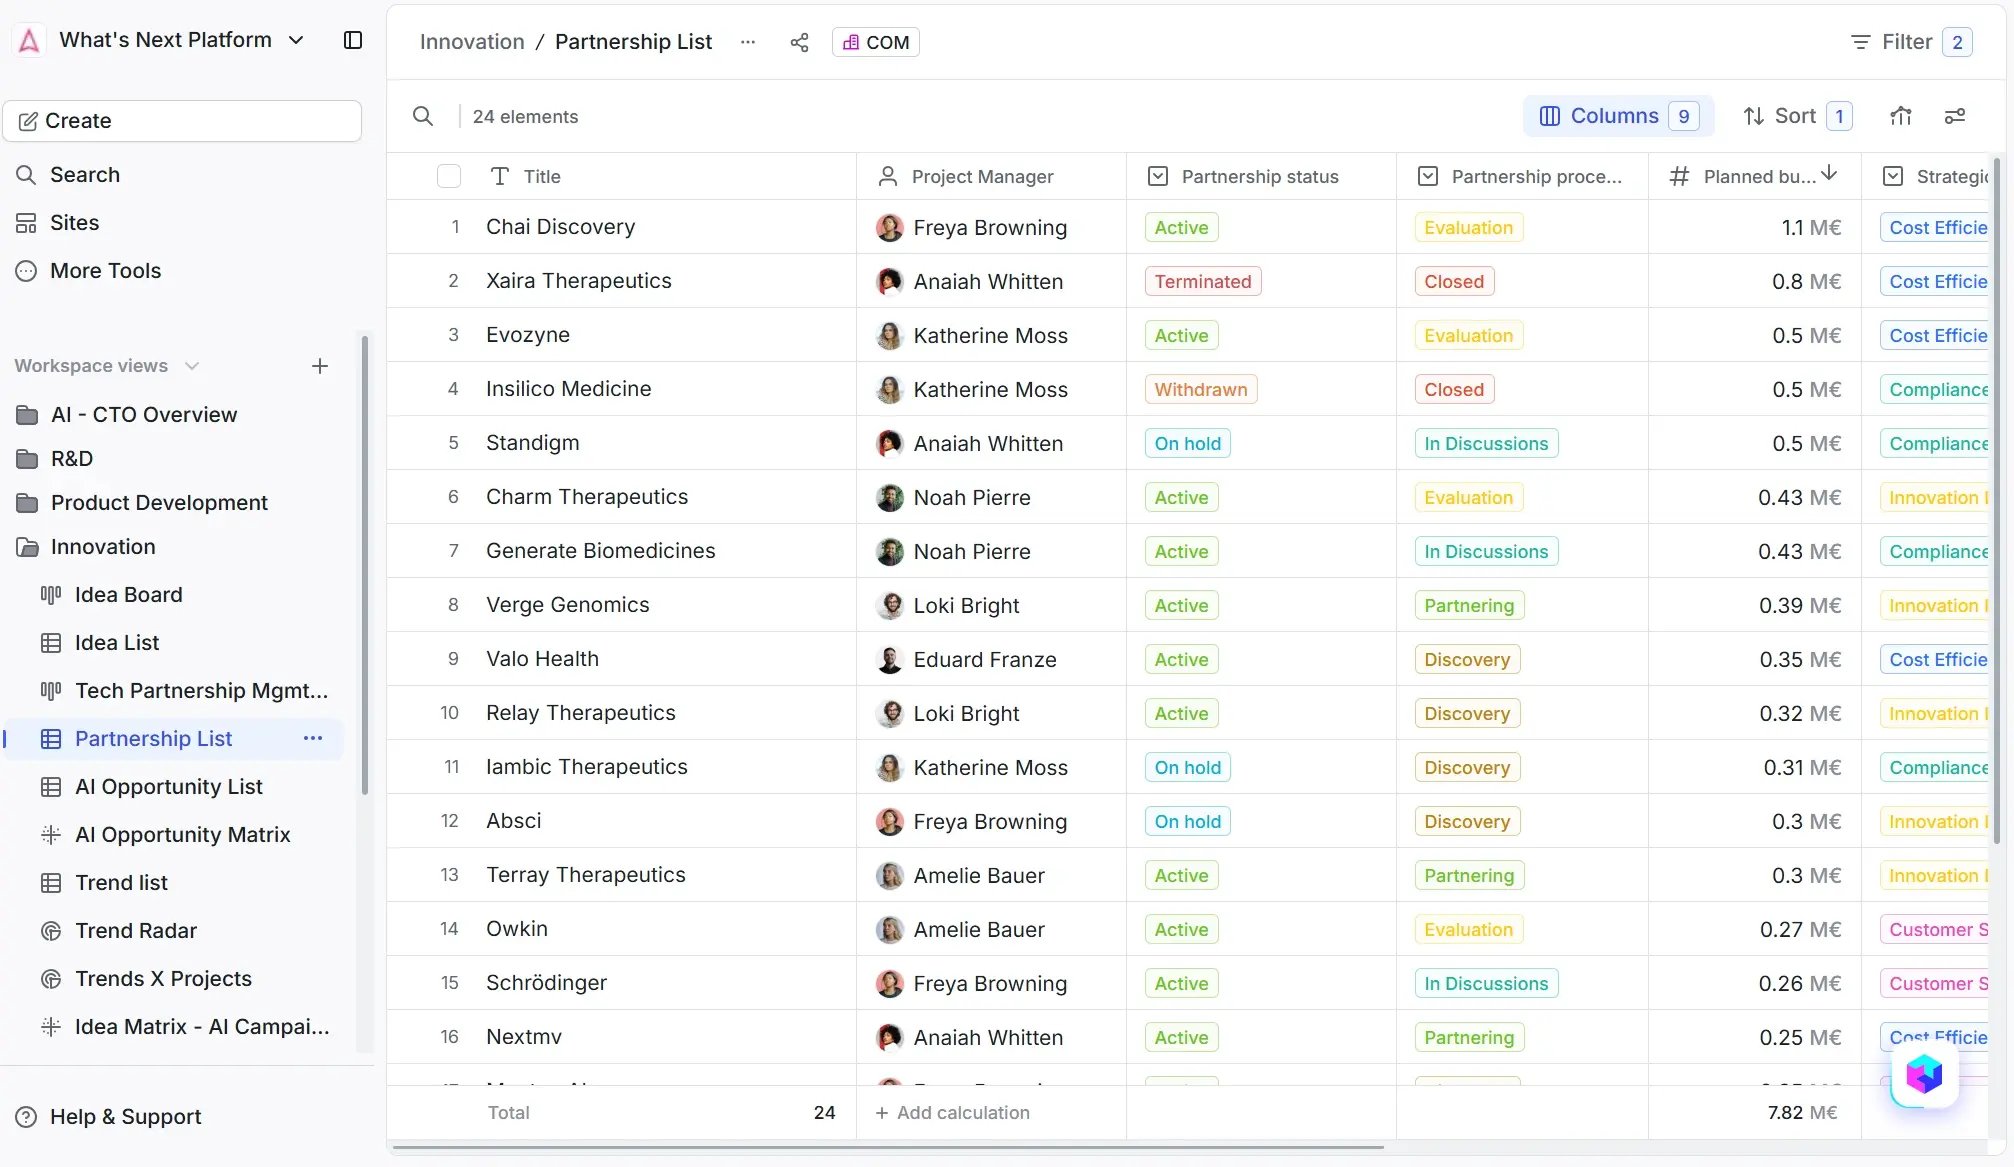This screenshot has width=2014, height=1167.
Task: Expand the What's Next Platform workspace dropdown
Action: click(296, 40)
